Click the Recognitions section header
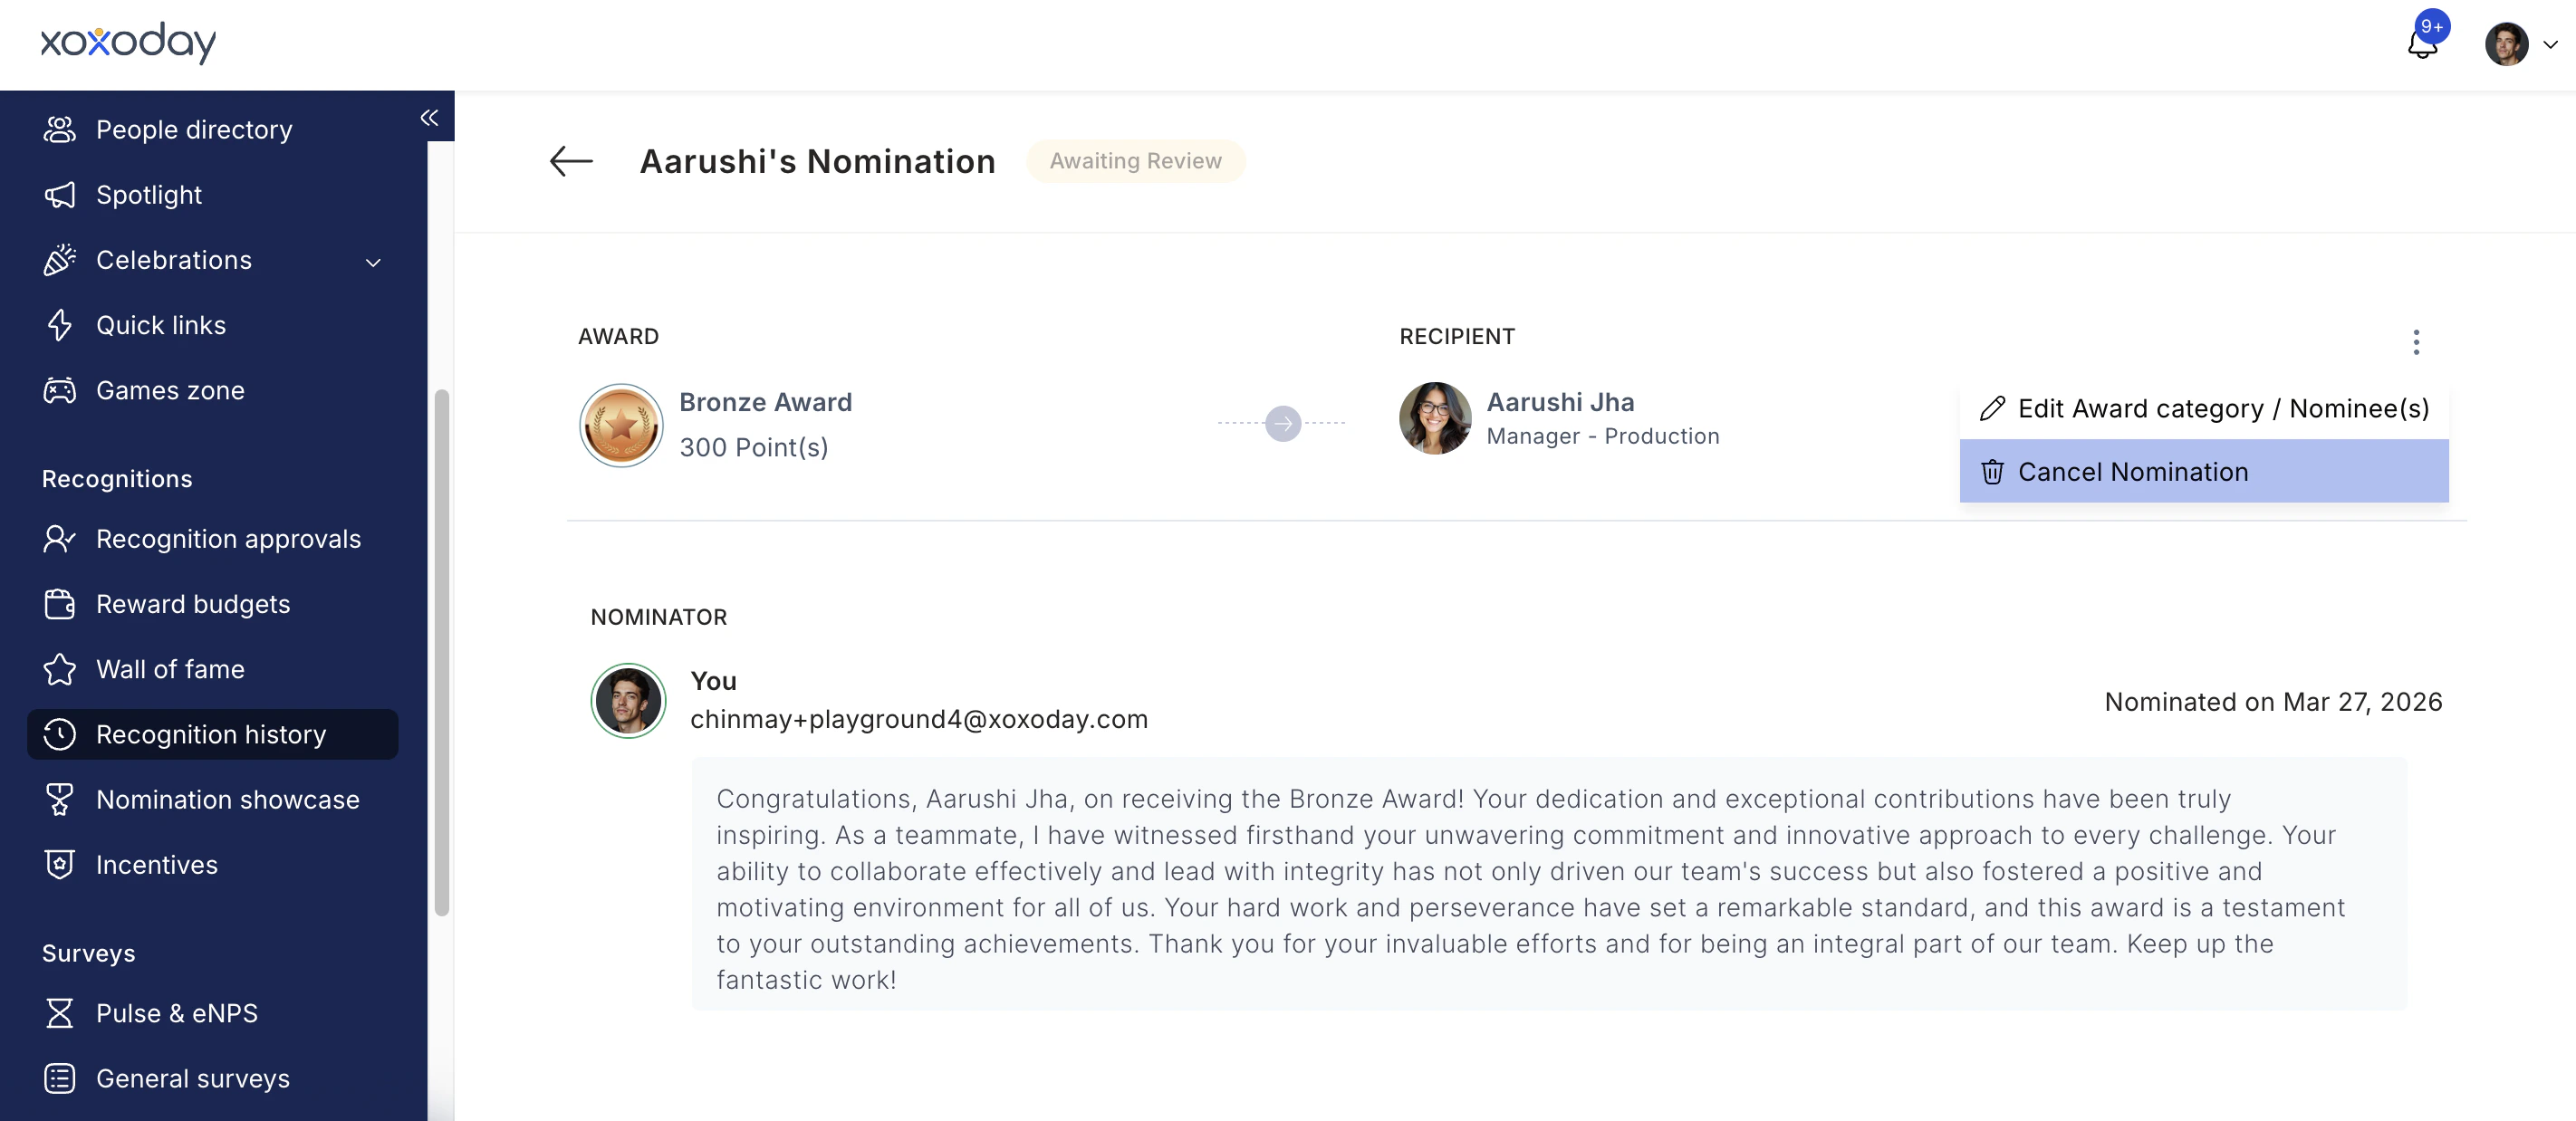The width and height of the screenshot is (2576, 1121). [117, 479]
